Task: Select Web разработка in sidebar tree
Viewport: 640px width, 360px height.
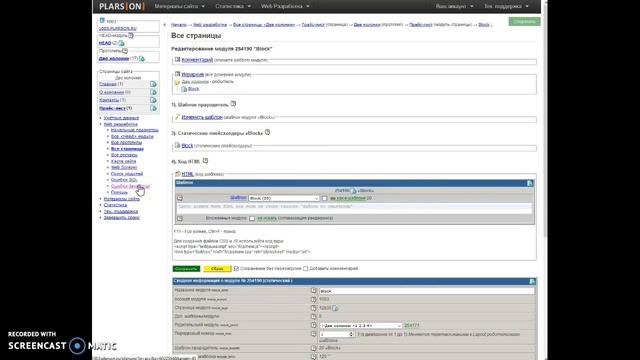Action: [120, 124]
